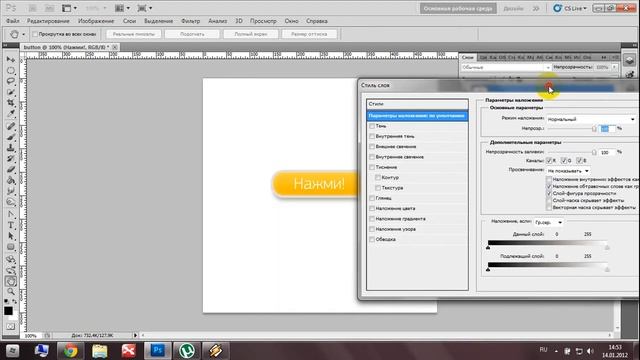Enable Наложение градиента checkbox
Screen dimensions: 640x360
[372, 219]
